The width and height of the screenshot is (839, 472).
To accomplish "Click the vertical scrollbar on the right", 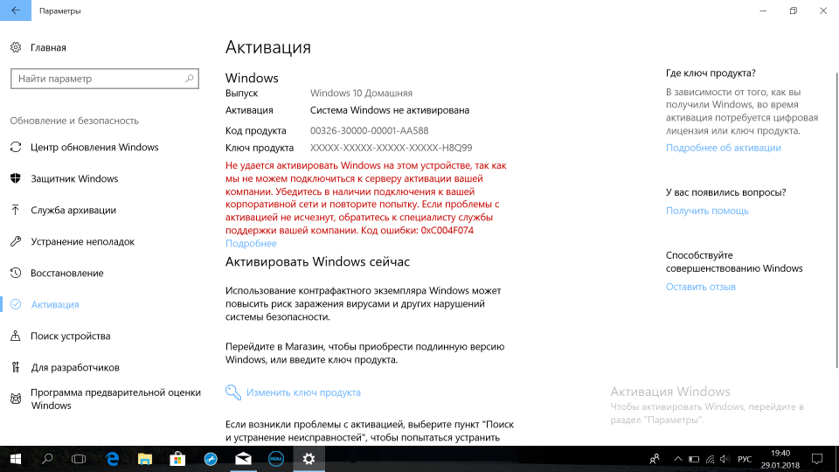I will [836, 219].
